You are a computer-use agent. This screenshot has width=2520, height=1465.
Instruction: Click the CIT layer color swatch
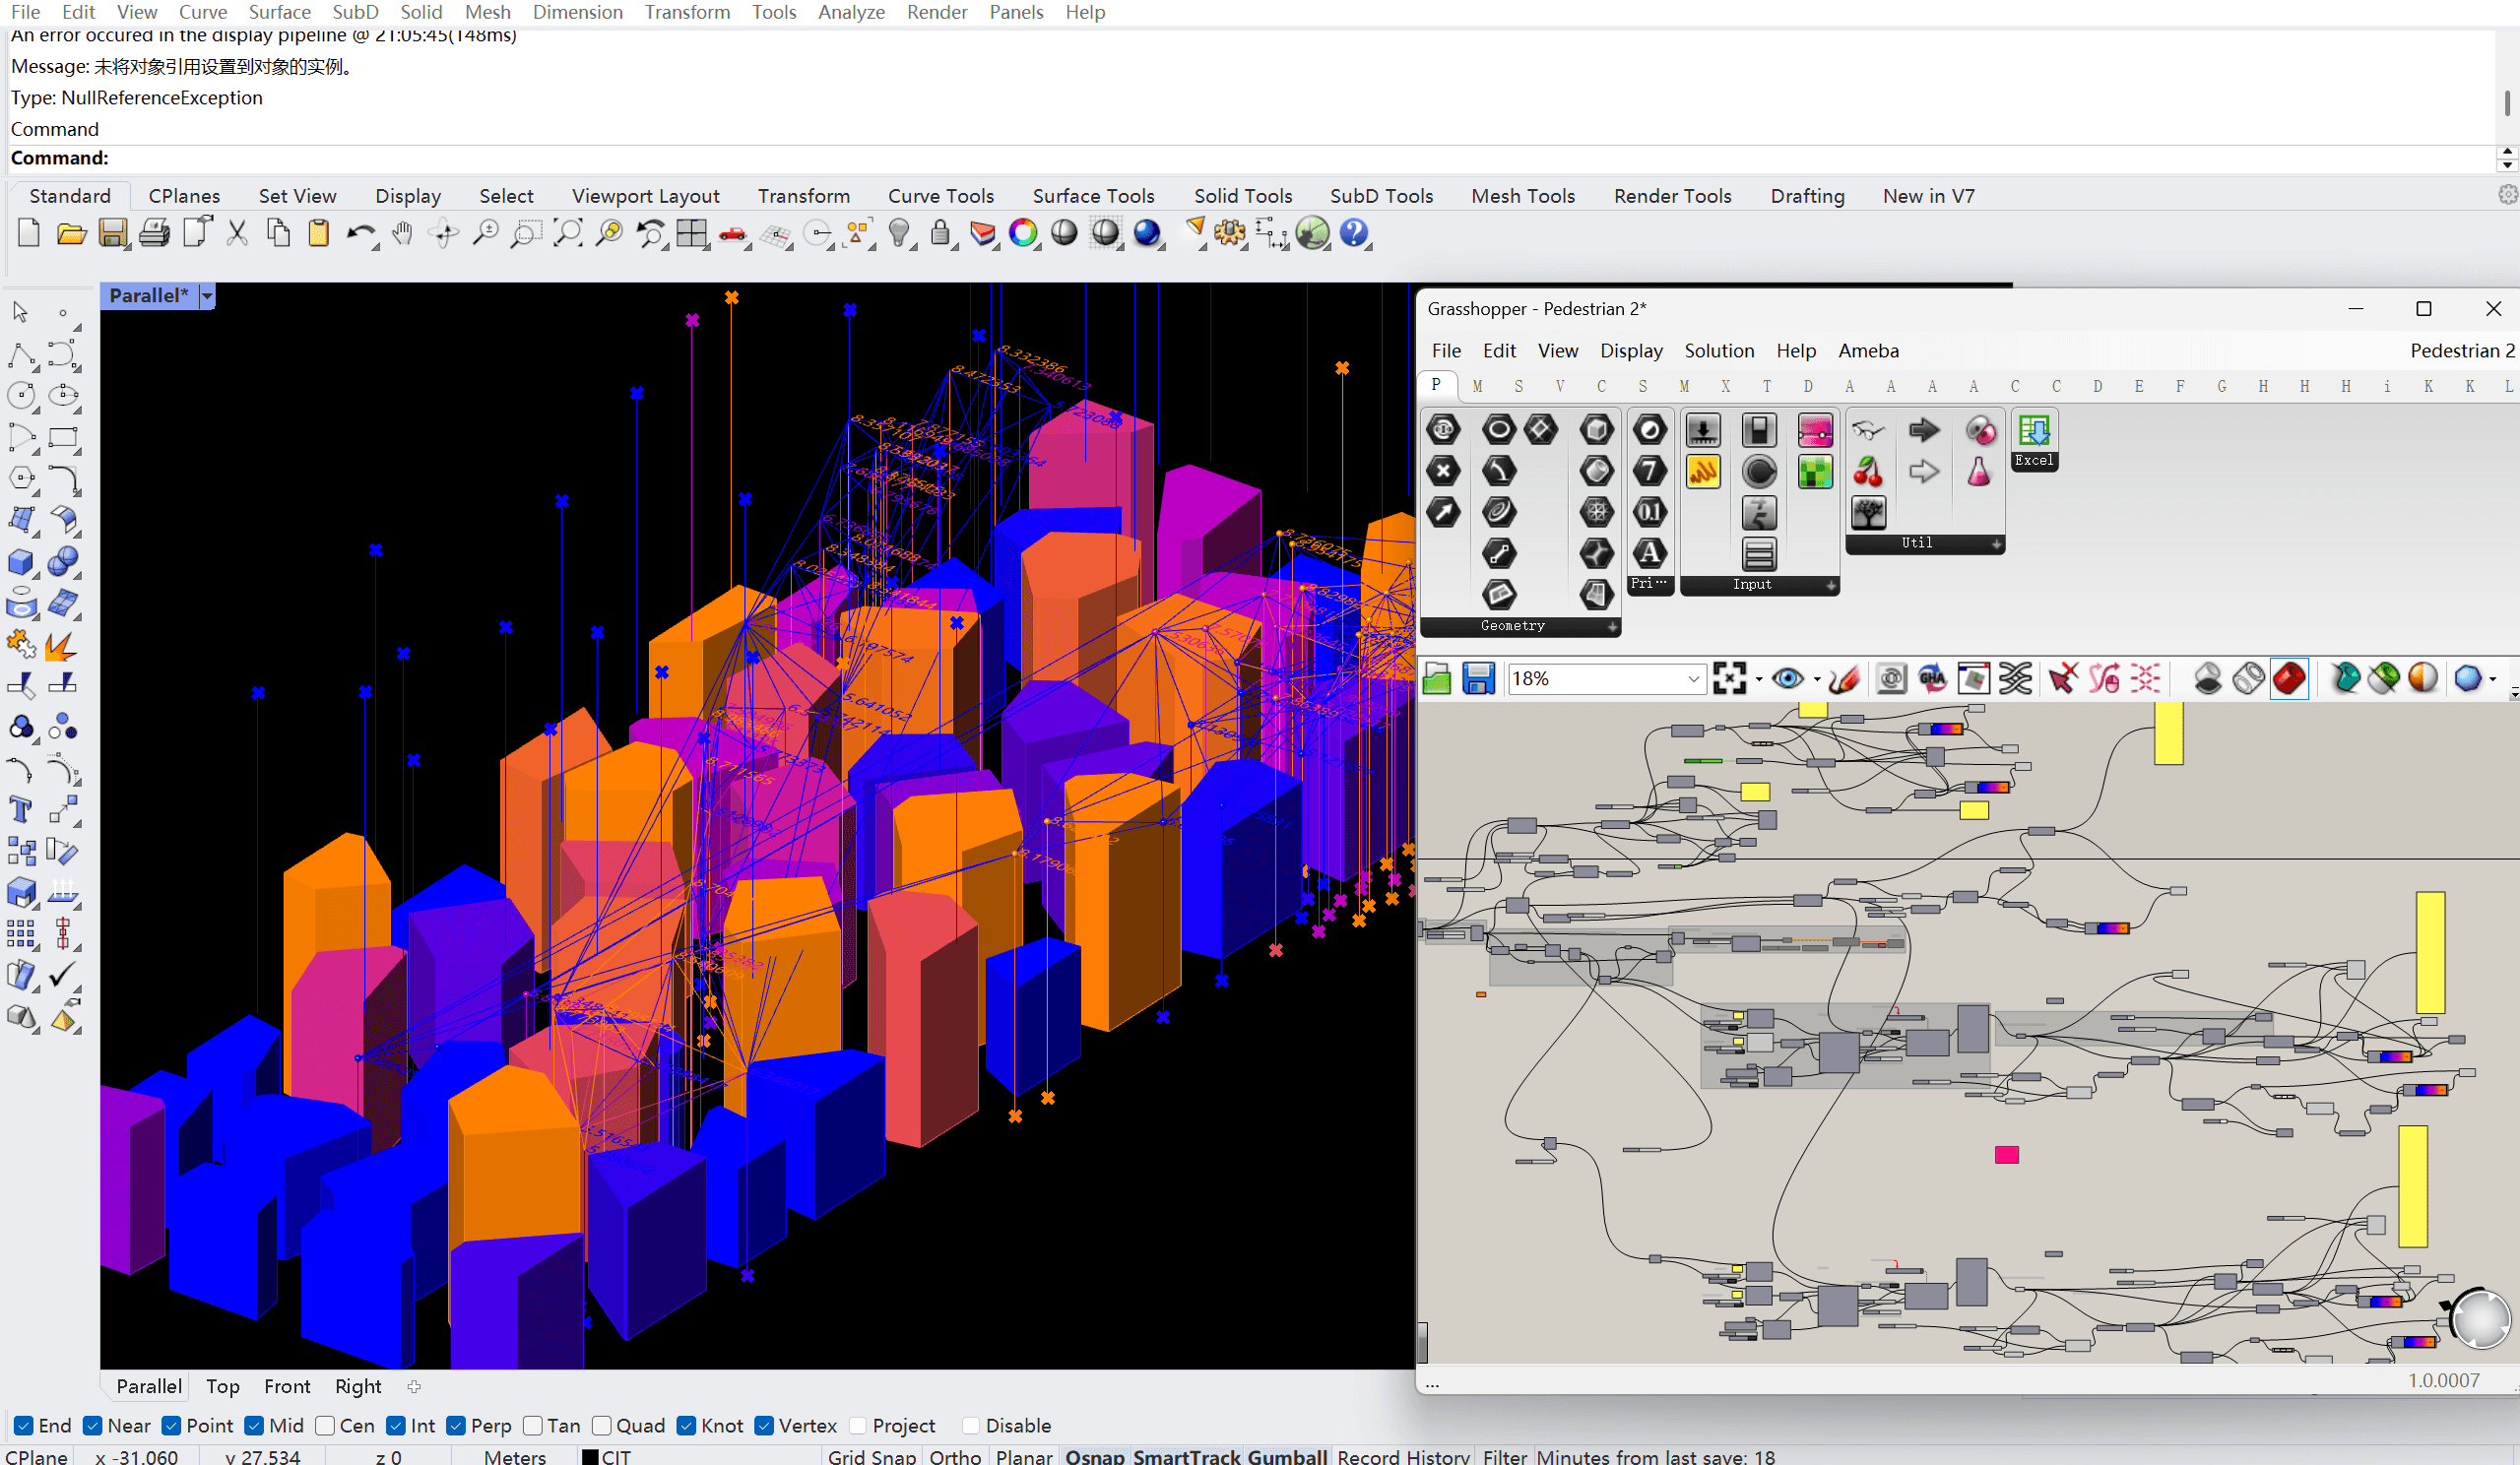[x=591, y=1457]
